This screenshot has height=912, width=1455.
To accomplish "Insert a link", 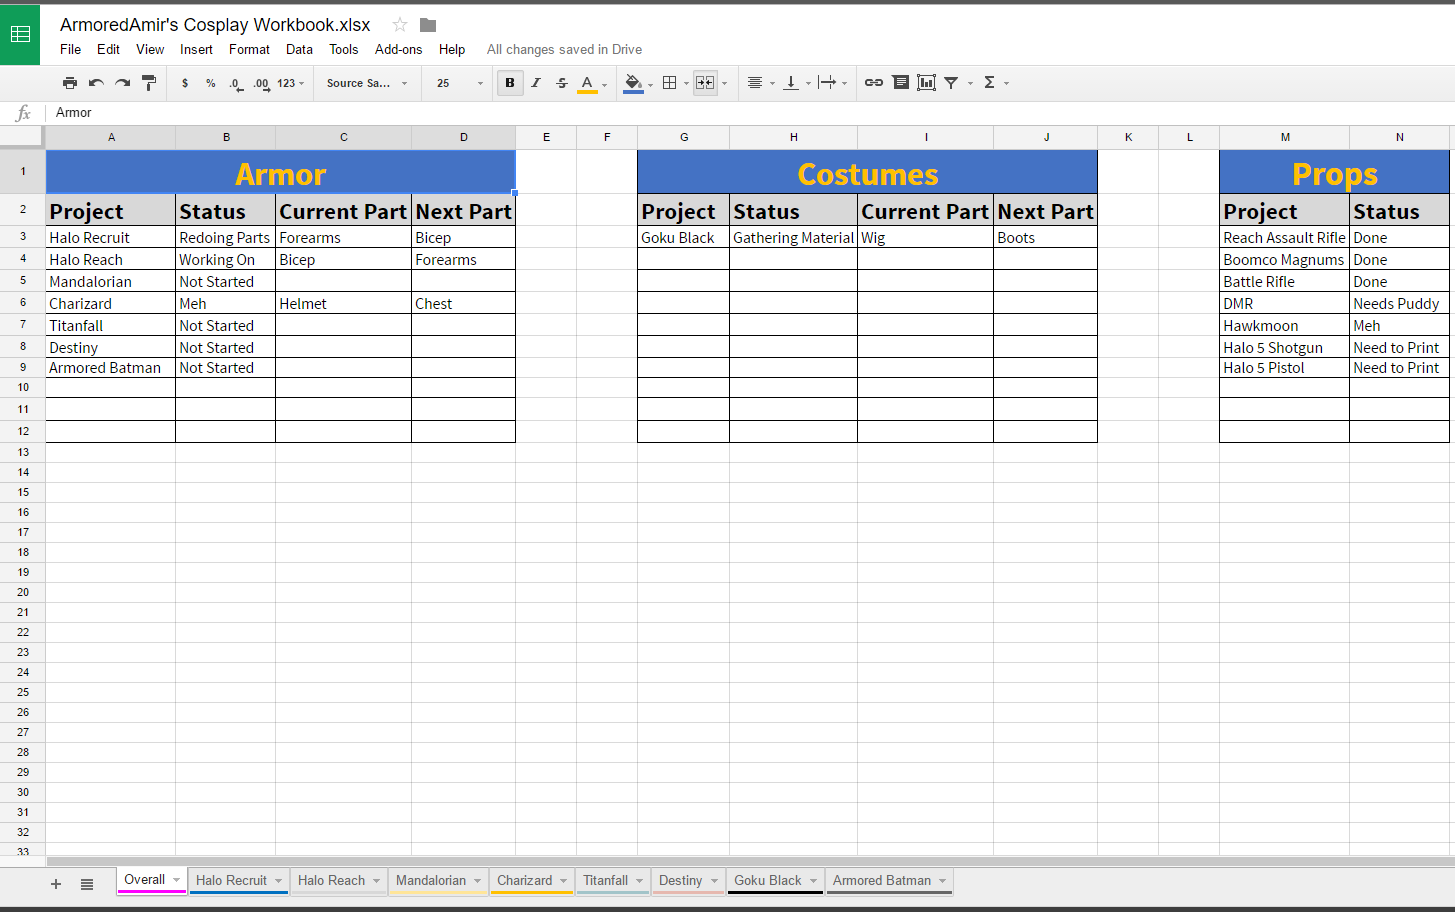I will [x=874, y=83].
